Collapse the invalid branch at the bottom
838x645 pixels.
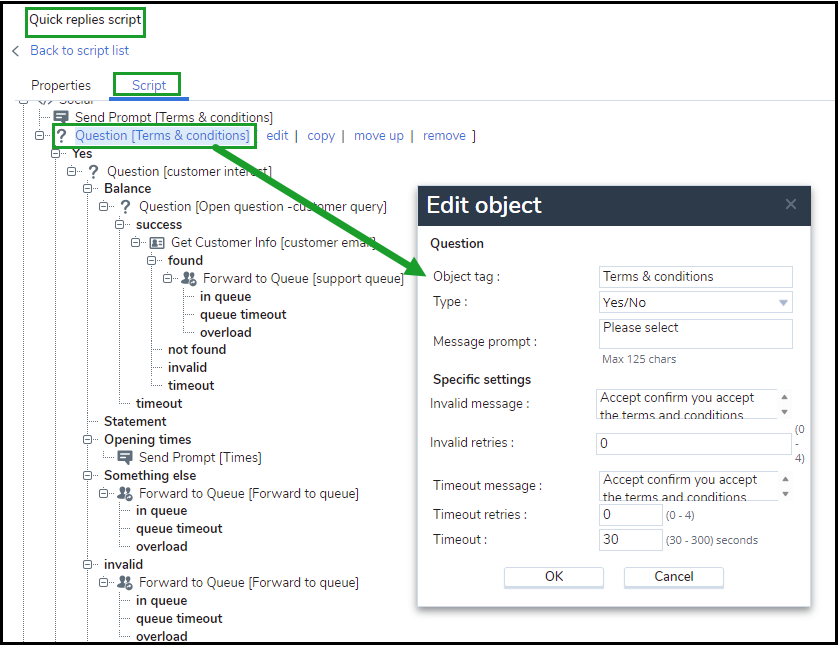(88, 564)
